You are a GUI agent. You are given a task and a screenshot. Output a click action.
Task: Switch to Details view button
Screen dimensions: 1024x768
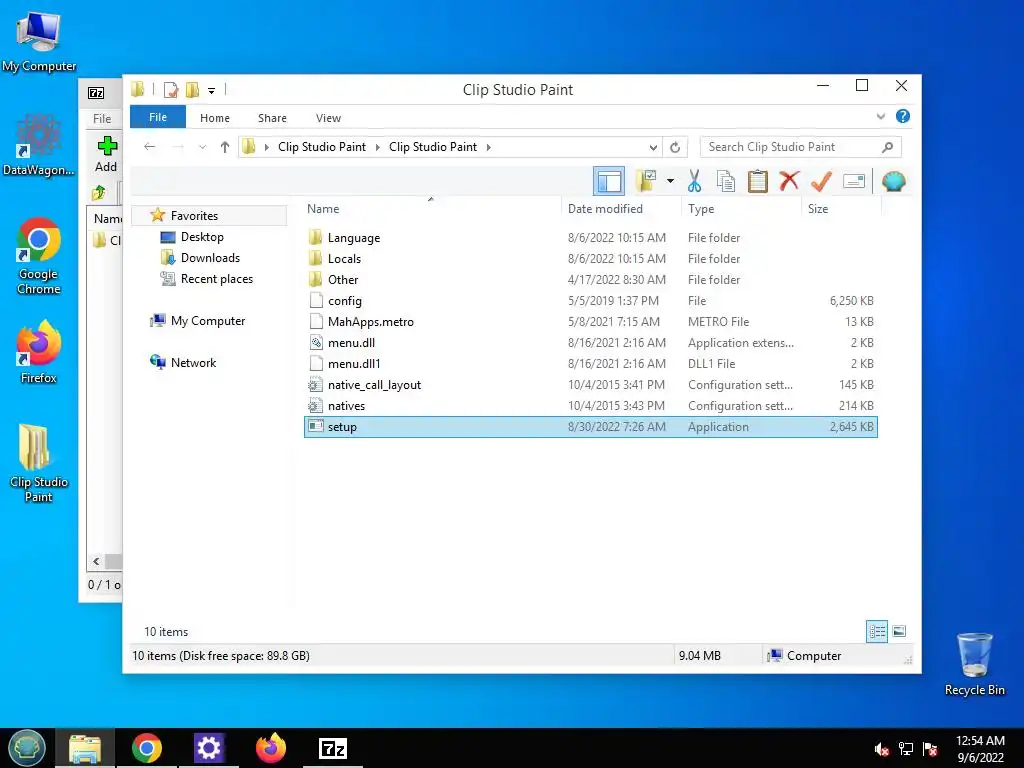pos(877,631)
